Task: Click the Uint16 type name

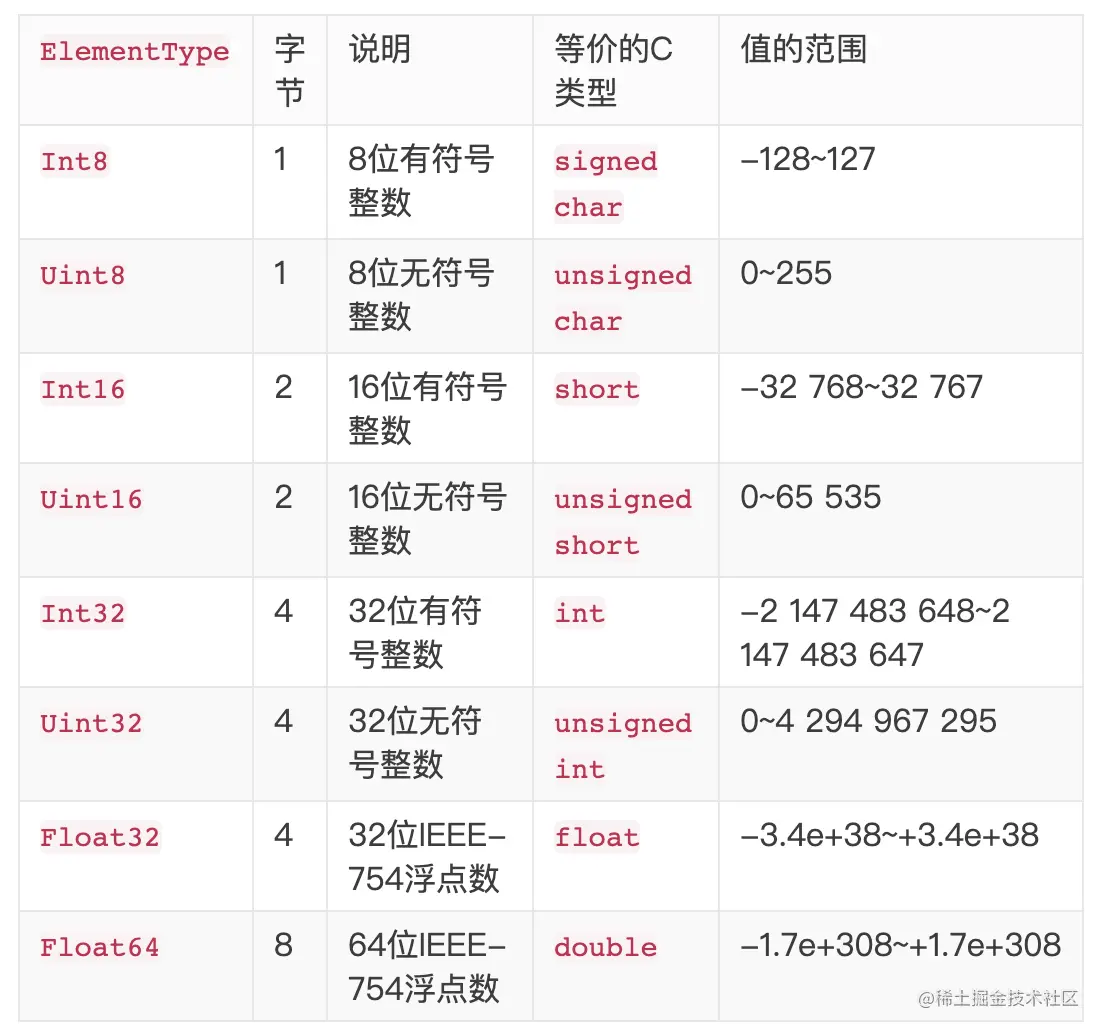Action: 91,499
